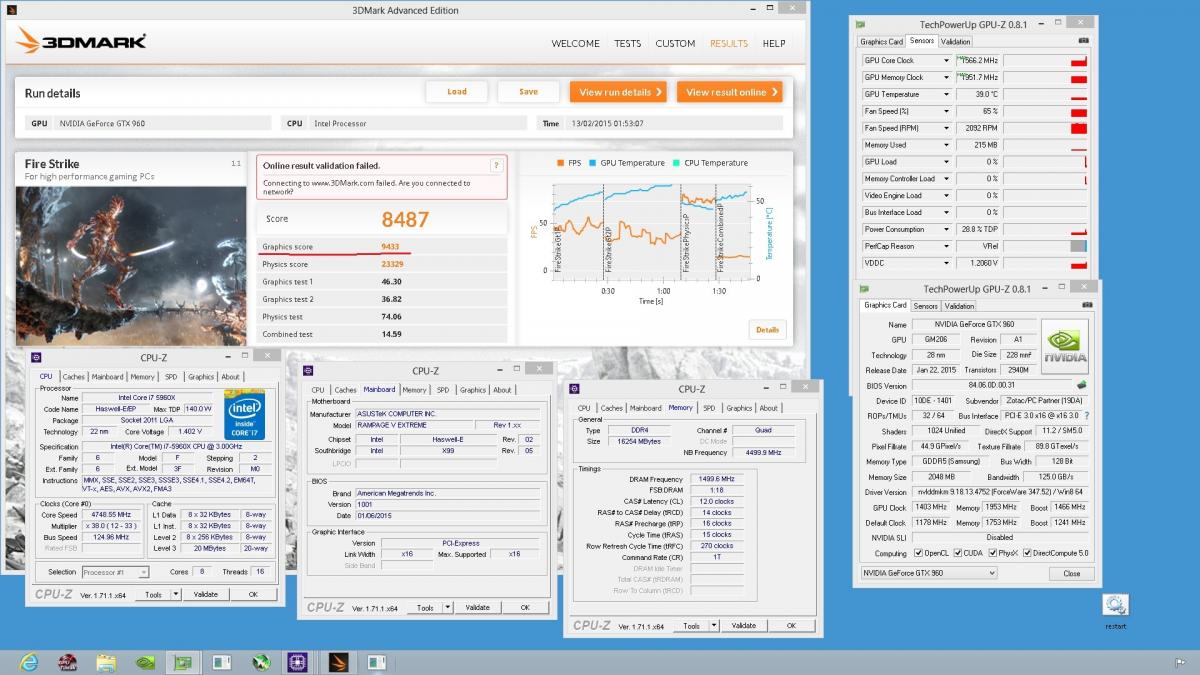Toggle the OpenCL checkbox in GPU-Z
The image size is (1200, 675).
click(919, 553)
